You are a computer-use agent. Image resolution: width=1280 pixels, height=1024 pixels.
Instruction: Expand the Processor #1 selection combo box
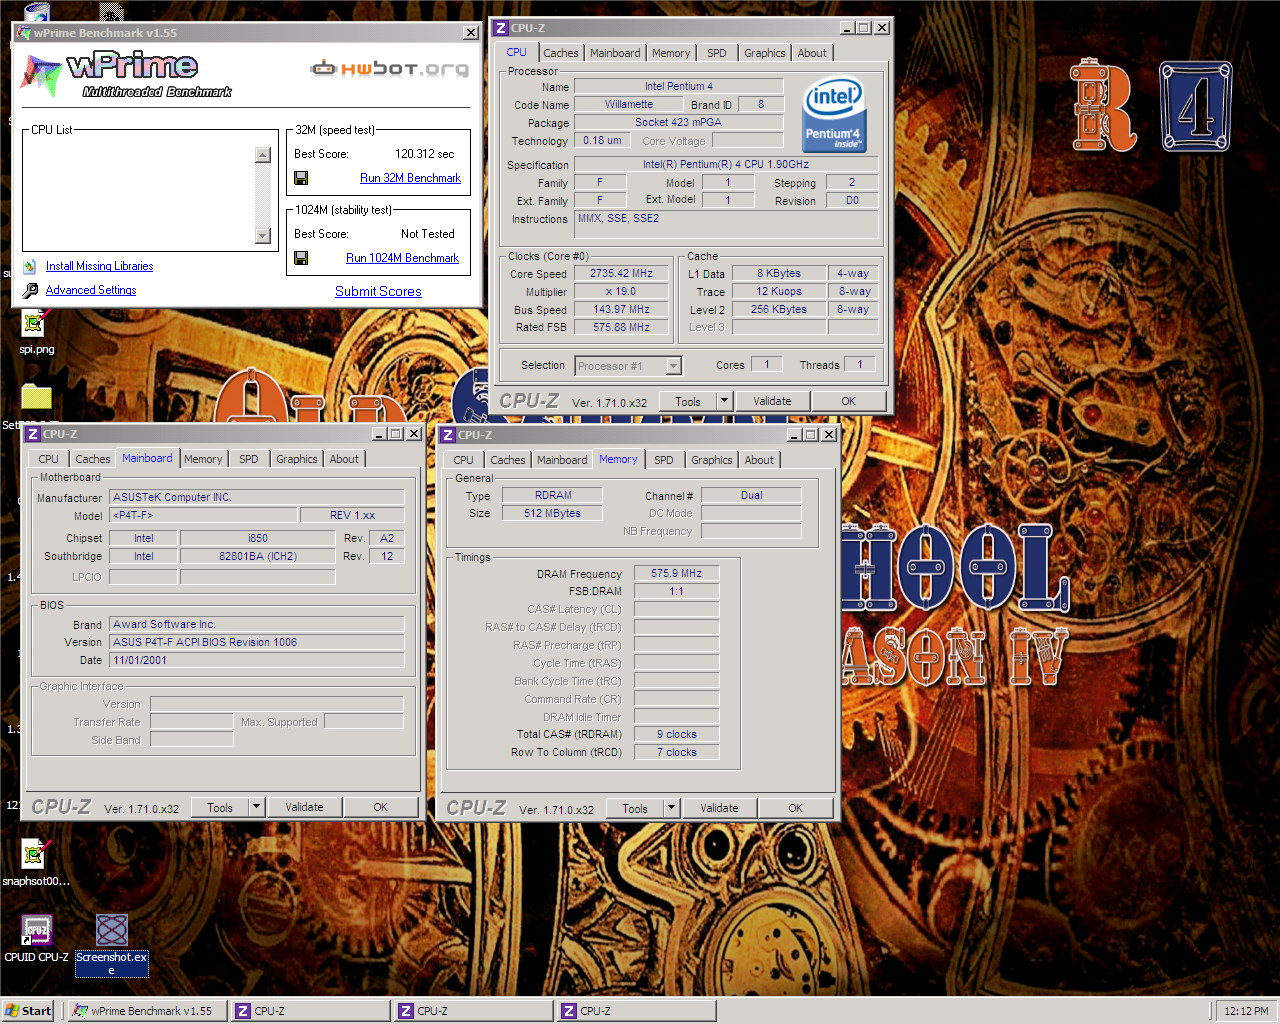674,366
